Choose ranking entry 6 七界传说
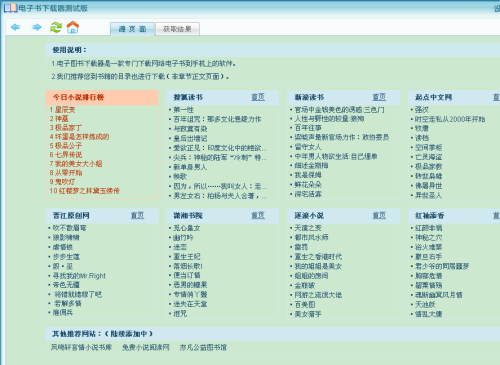 (x=66, y=155)
